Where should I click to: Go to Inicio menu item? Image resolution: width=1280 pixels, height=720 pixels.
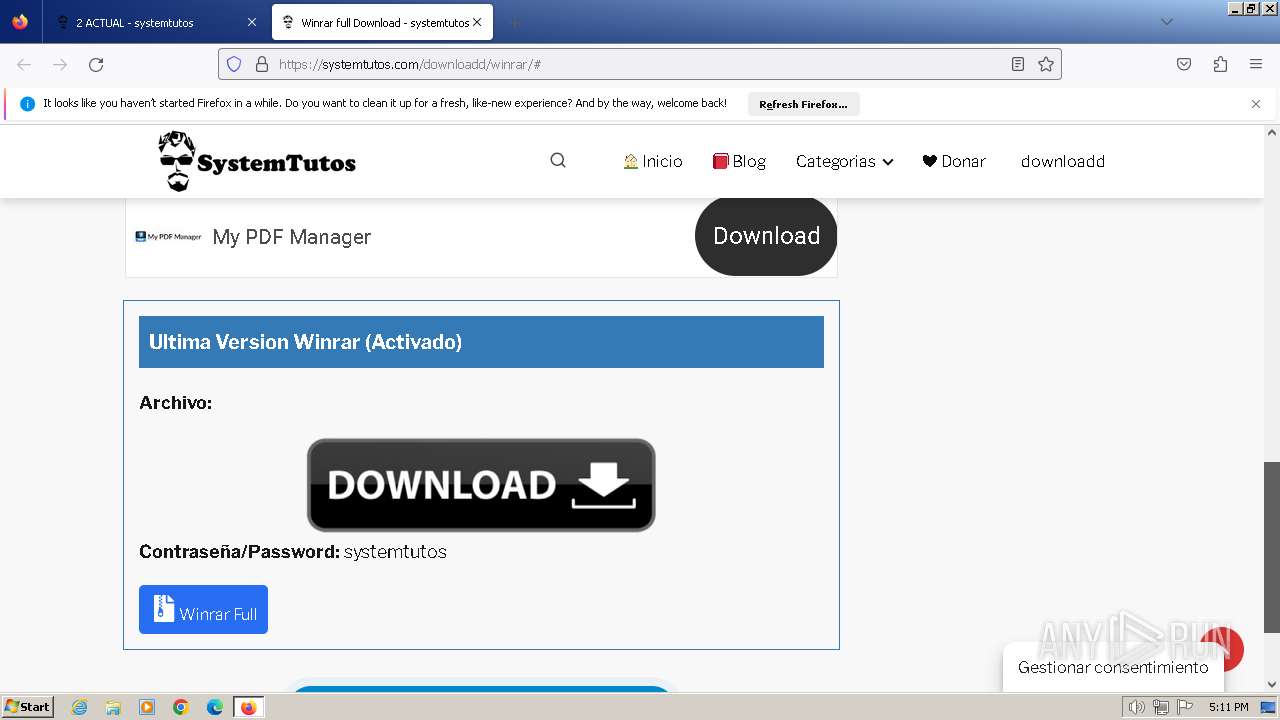point(652,161)
